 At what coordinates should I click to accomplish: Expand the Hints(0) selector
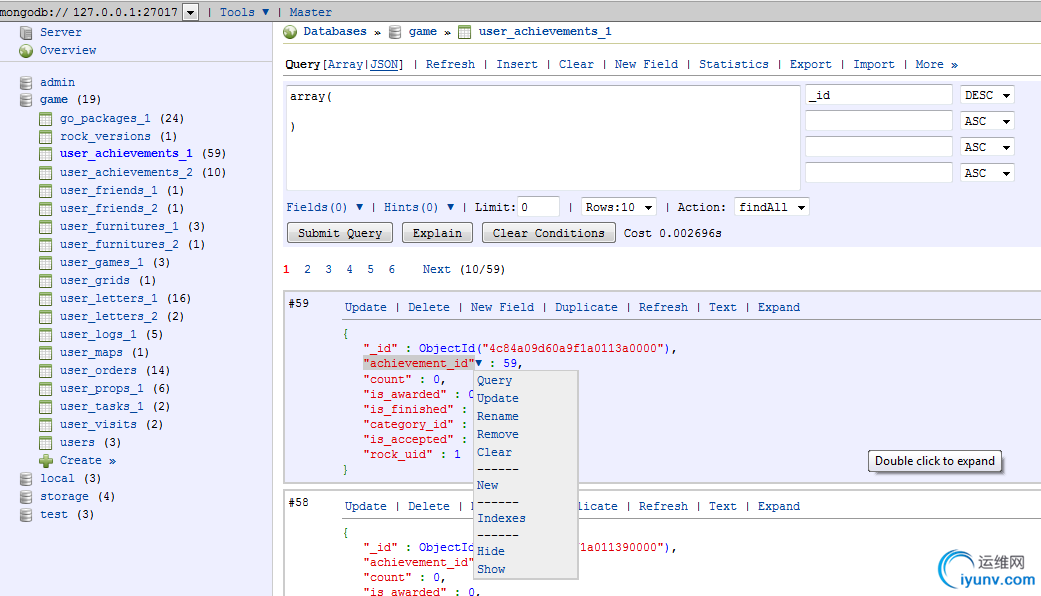click(419, 207)
